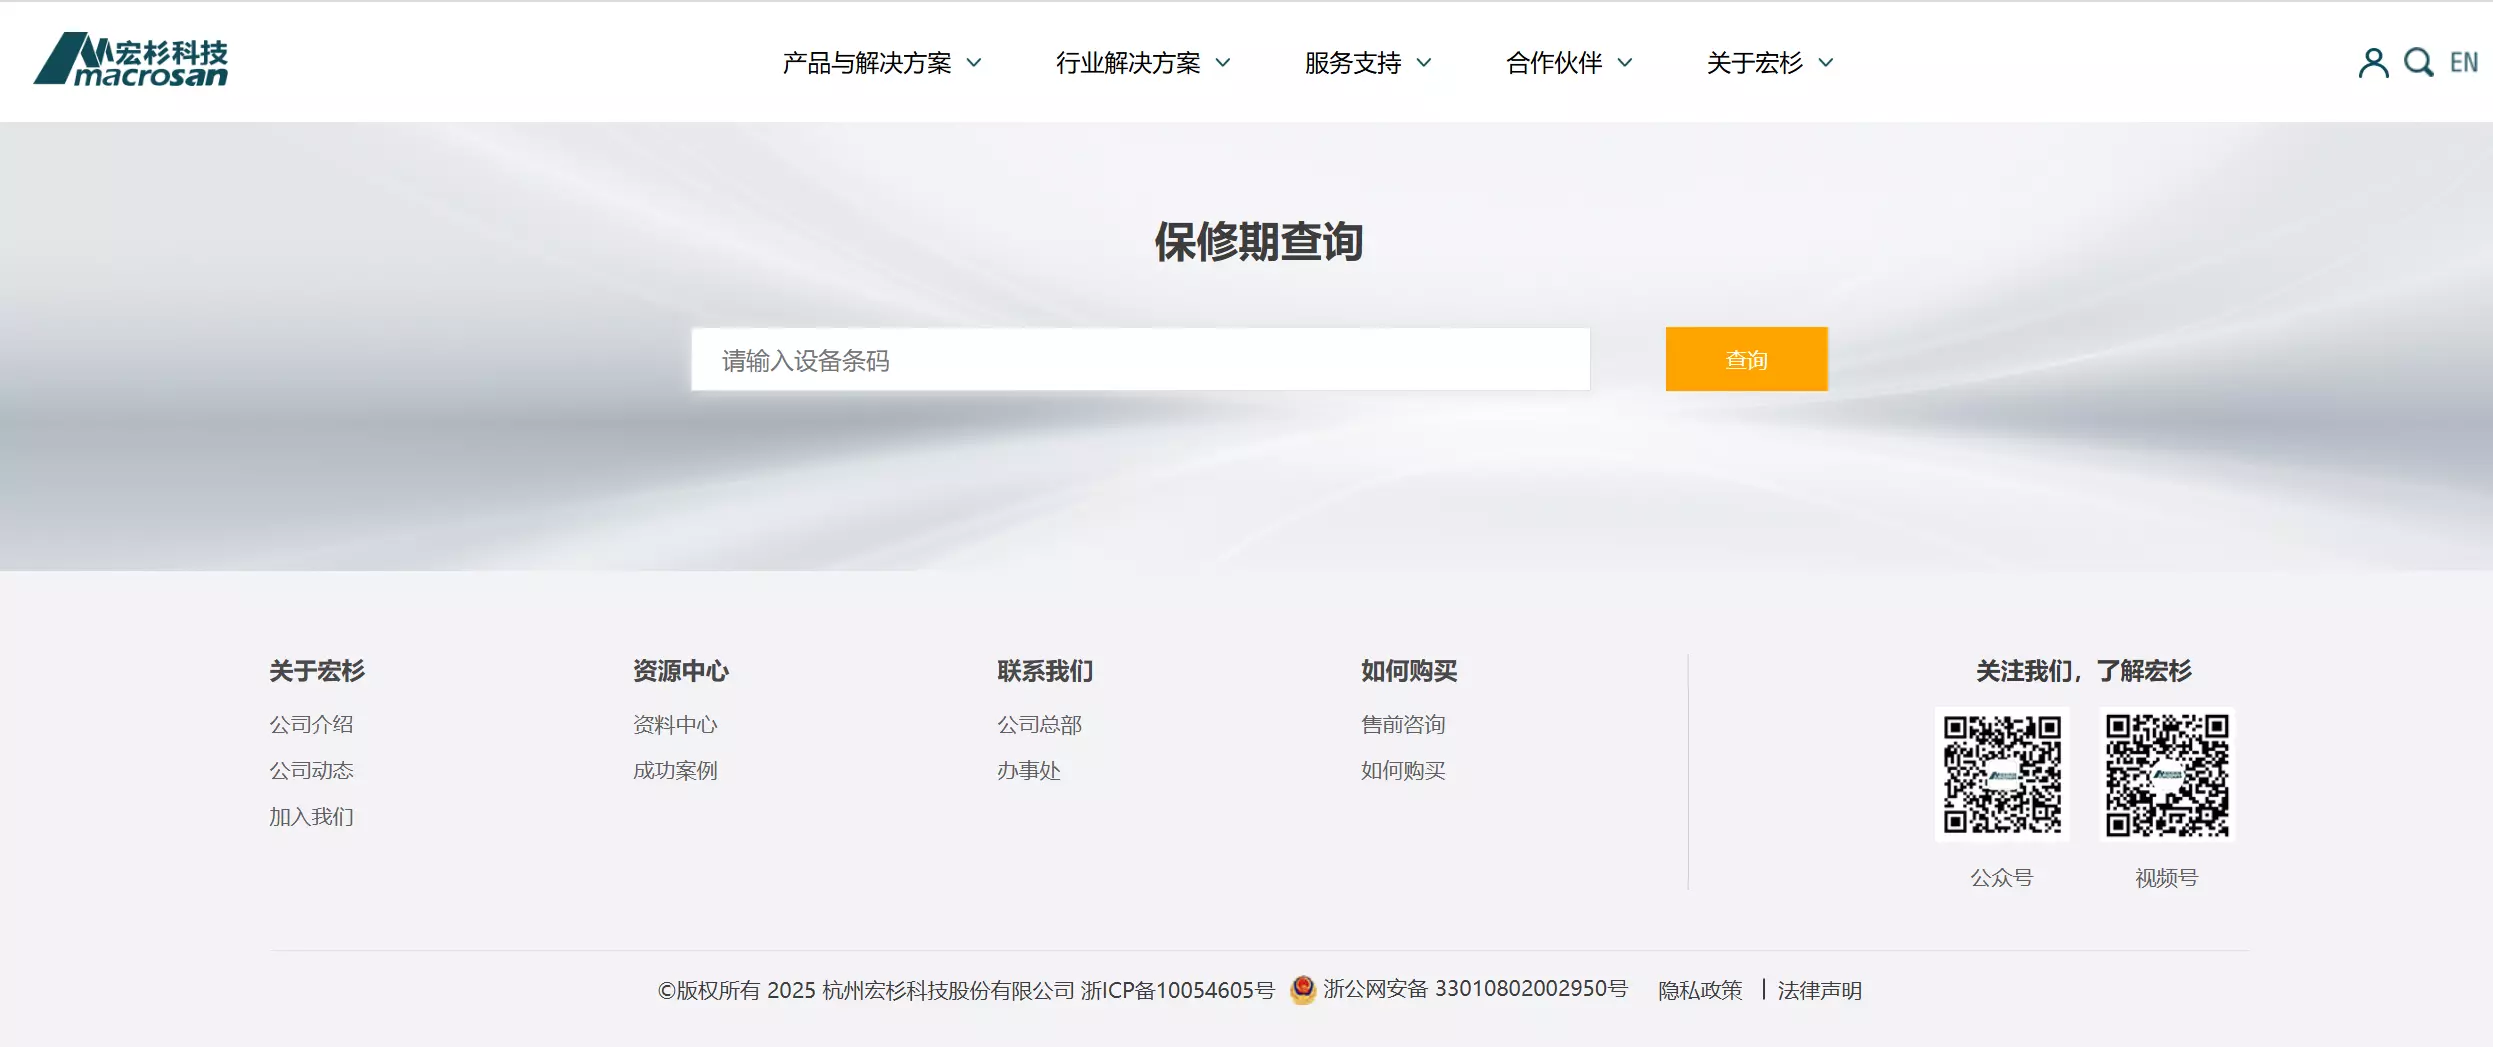Click the 浙ICP备10054605号 link

1177,990
